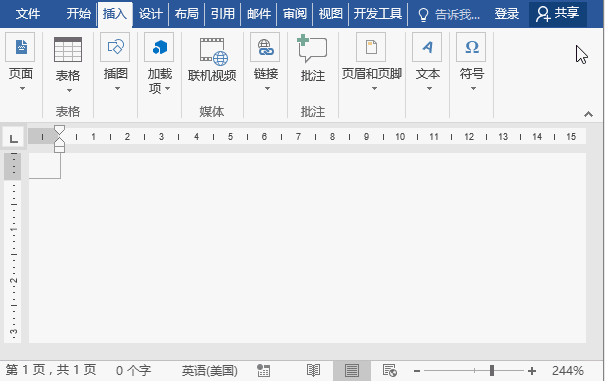Select the 插入 Insert tab

pyautogui.click(x=115, y=14)
